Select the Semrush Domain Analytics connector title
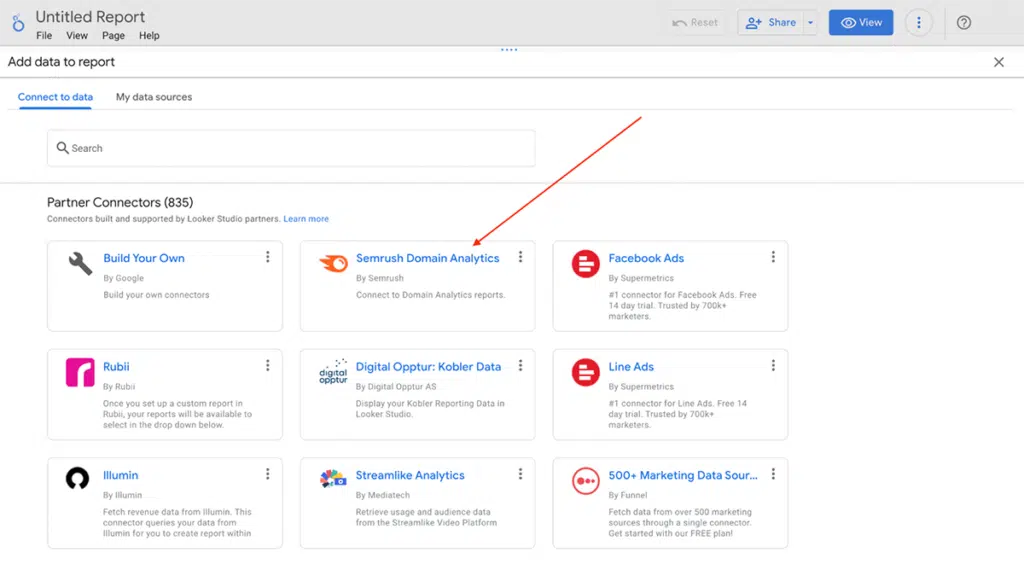This screenshot has width=1024, height=564. coord(427,258)
